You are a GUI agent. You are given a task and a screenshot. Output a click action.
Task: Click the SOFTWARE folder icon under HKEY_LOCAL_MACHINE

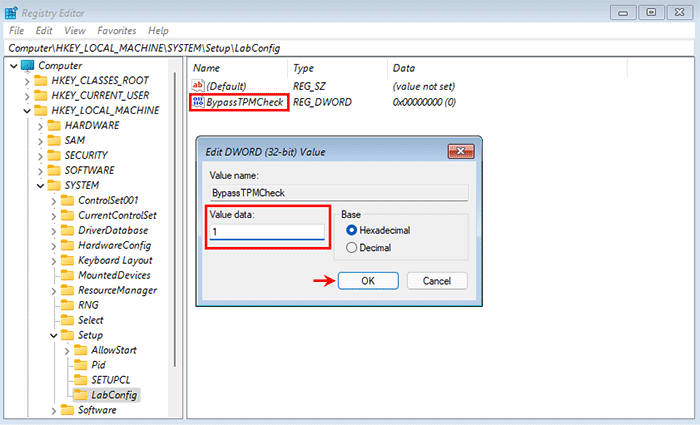[x=54, y=171]
